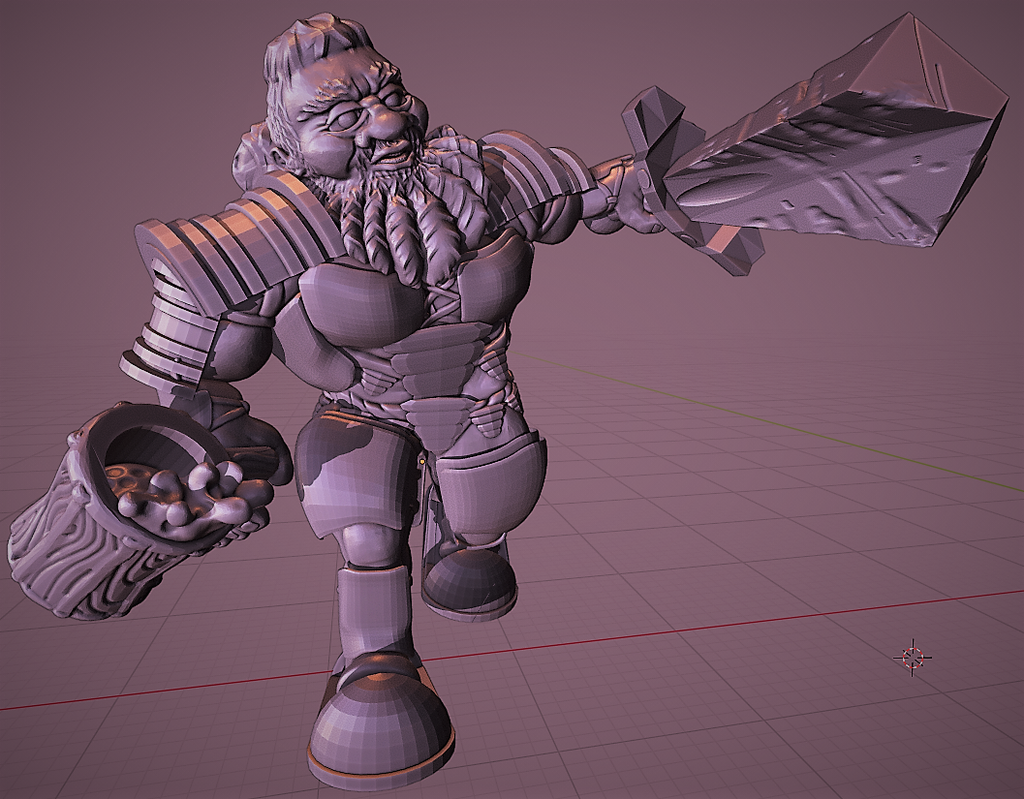The height and width of the screenshot is (799, 1024).
Task: Select the front leg's shin guard
Action: tap(372, 610)
